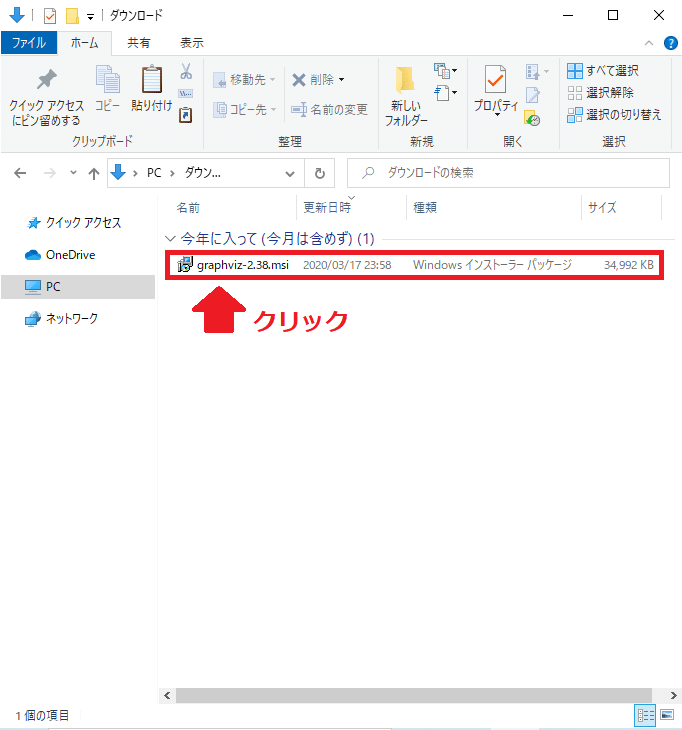Click the file name graphviz-2.38.msi
This screenshot has width=682, height=730.
(x=243, y=265)
